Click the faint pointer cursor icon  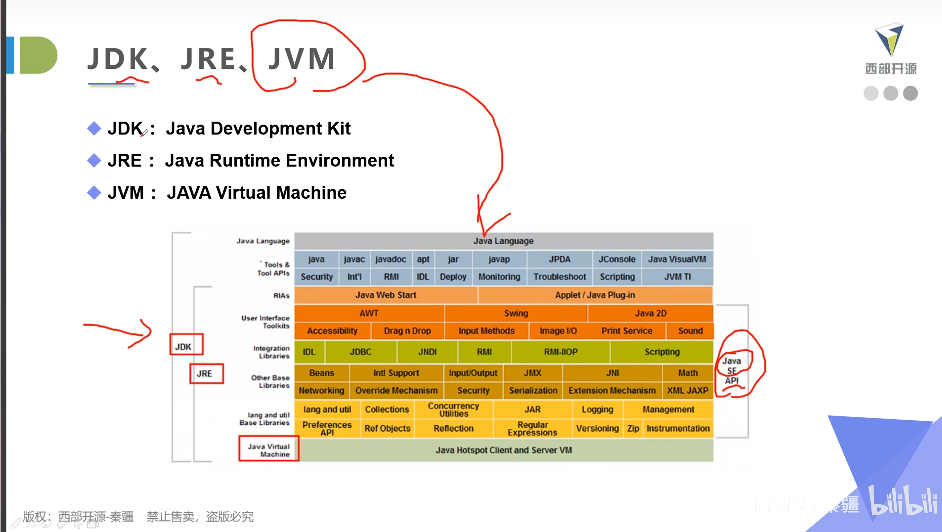[77, 524]
